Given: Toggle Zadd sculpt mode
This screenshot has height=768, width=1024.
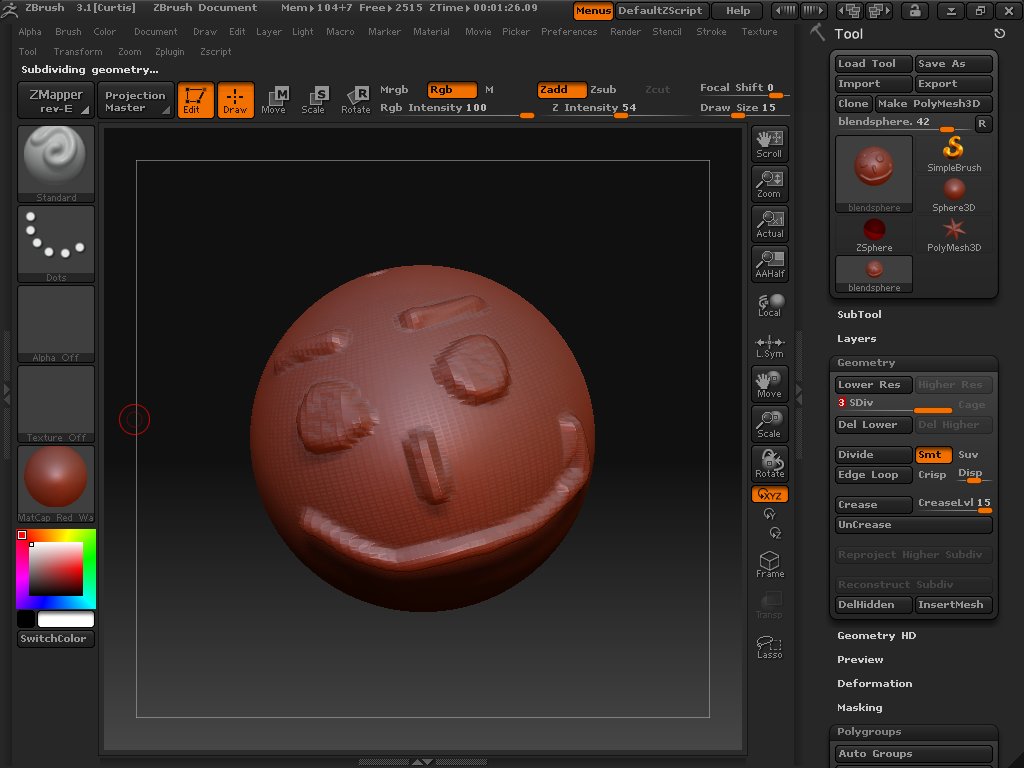Looking at the screenshot, I should coord(562,89).
